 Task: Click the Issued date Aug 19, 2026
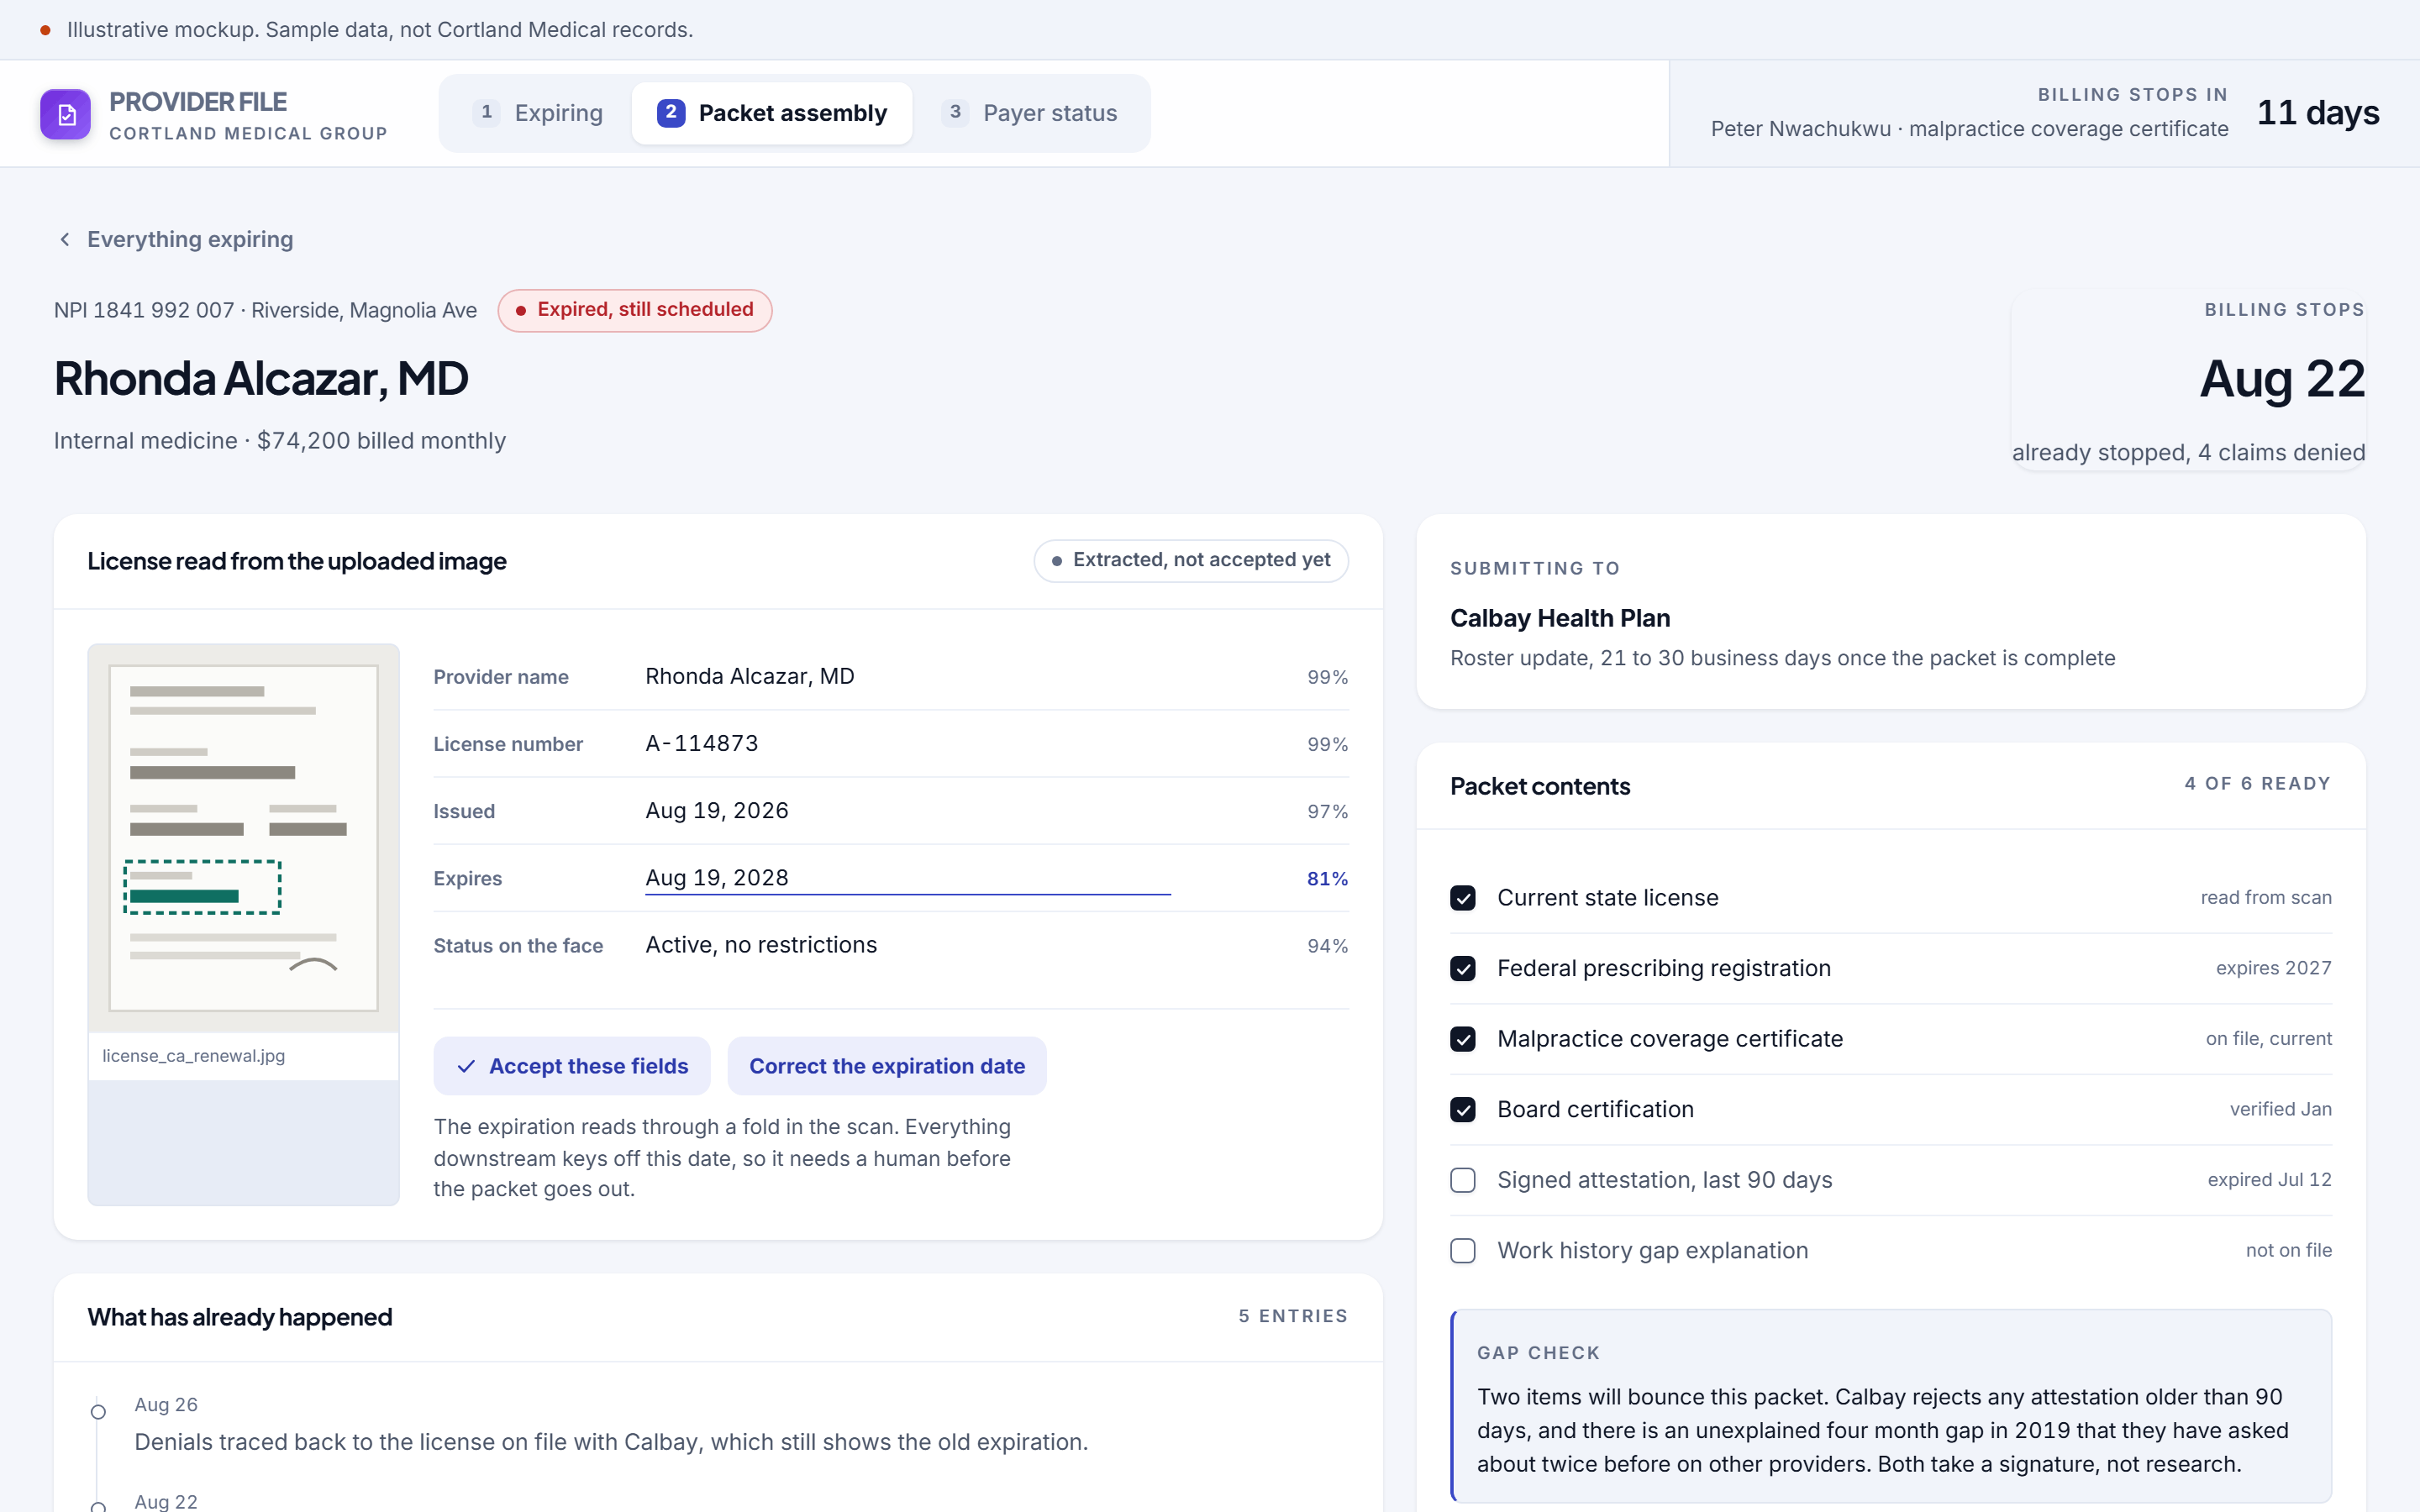(716, 811)
